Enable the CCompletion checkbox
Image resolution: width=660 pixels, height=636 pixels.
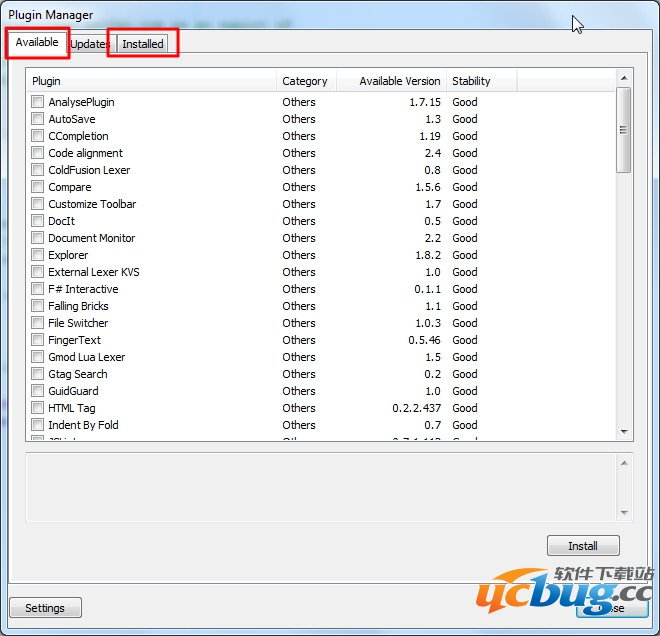(37, 136)
